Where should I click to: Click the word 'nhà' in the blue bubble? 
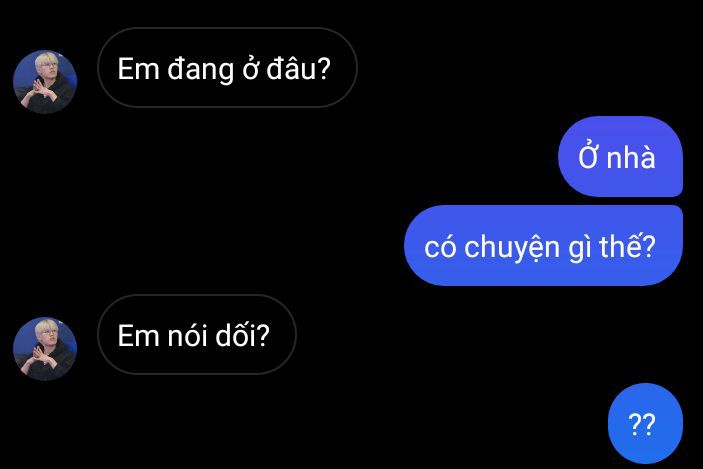631,156
